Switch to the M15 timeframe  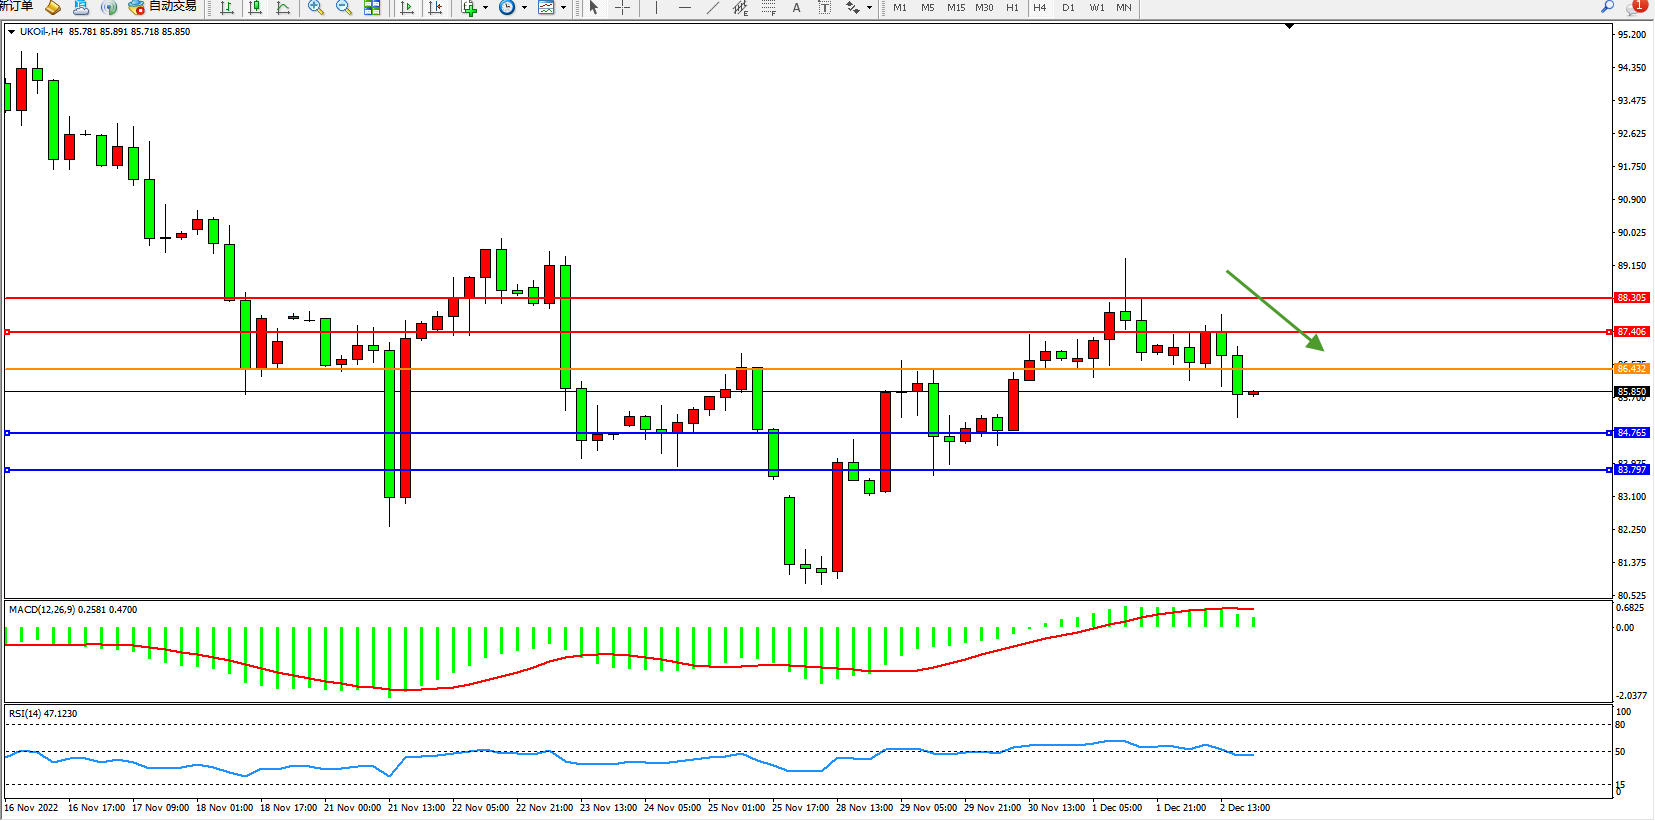tap(956, 8)
